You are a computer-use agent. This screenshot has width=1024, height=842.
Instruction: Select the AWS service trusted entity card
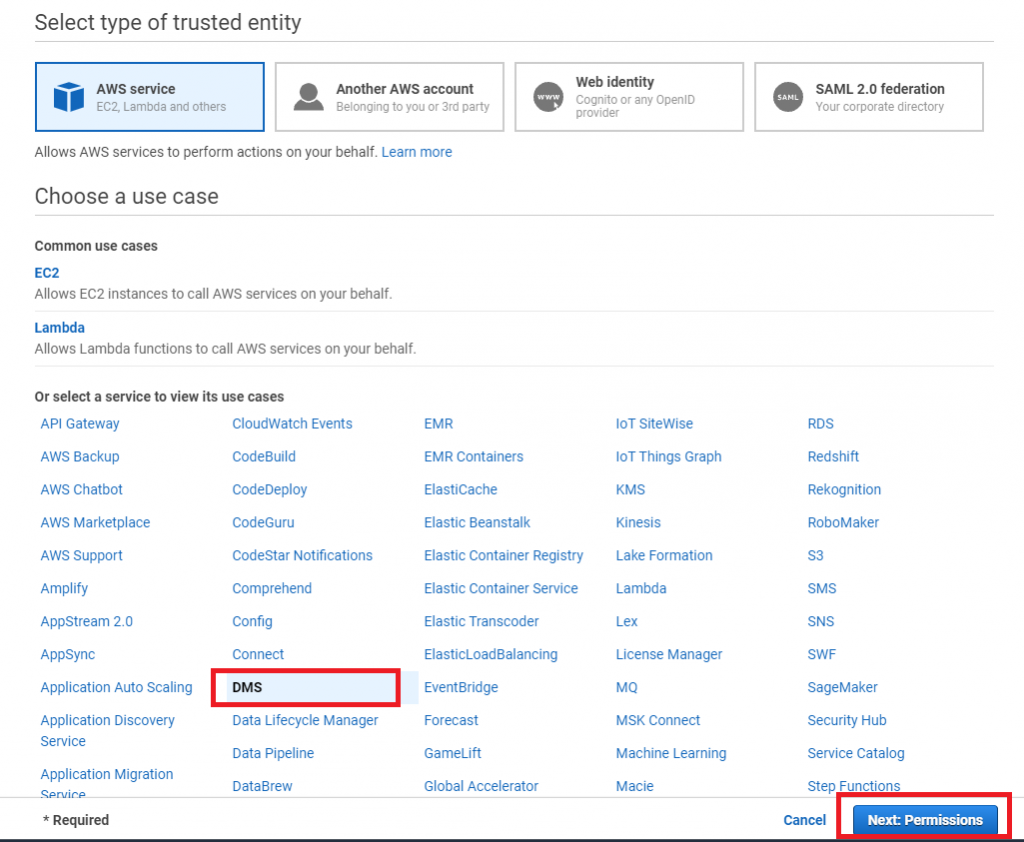150,97
